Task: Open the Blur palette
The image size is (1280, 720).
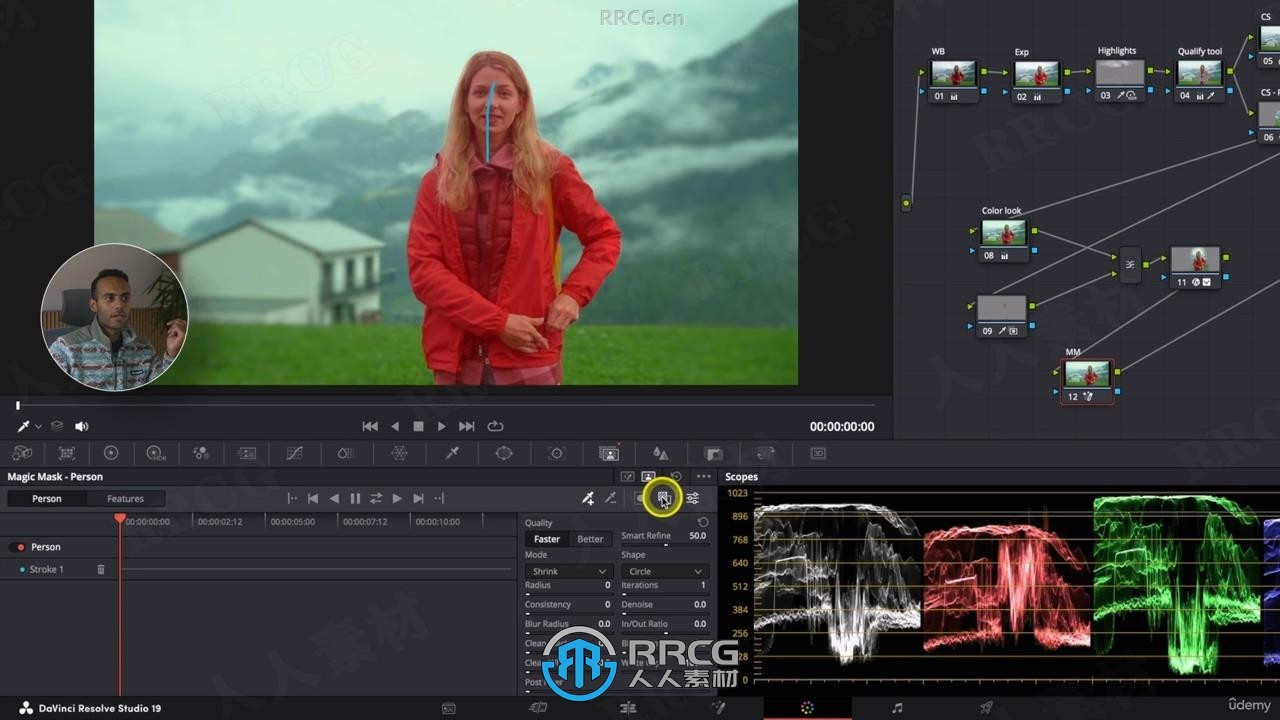Action: pos(660,453)
